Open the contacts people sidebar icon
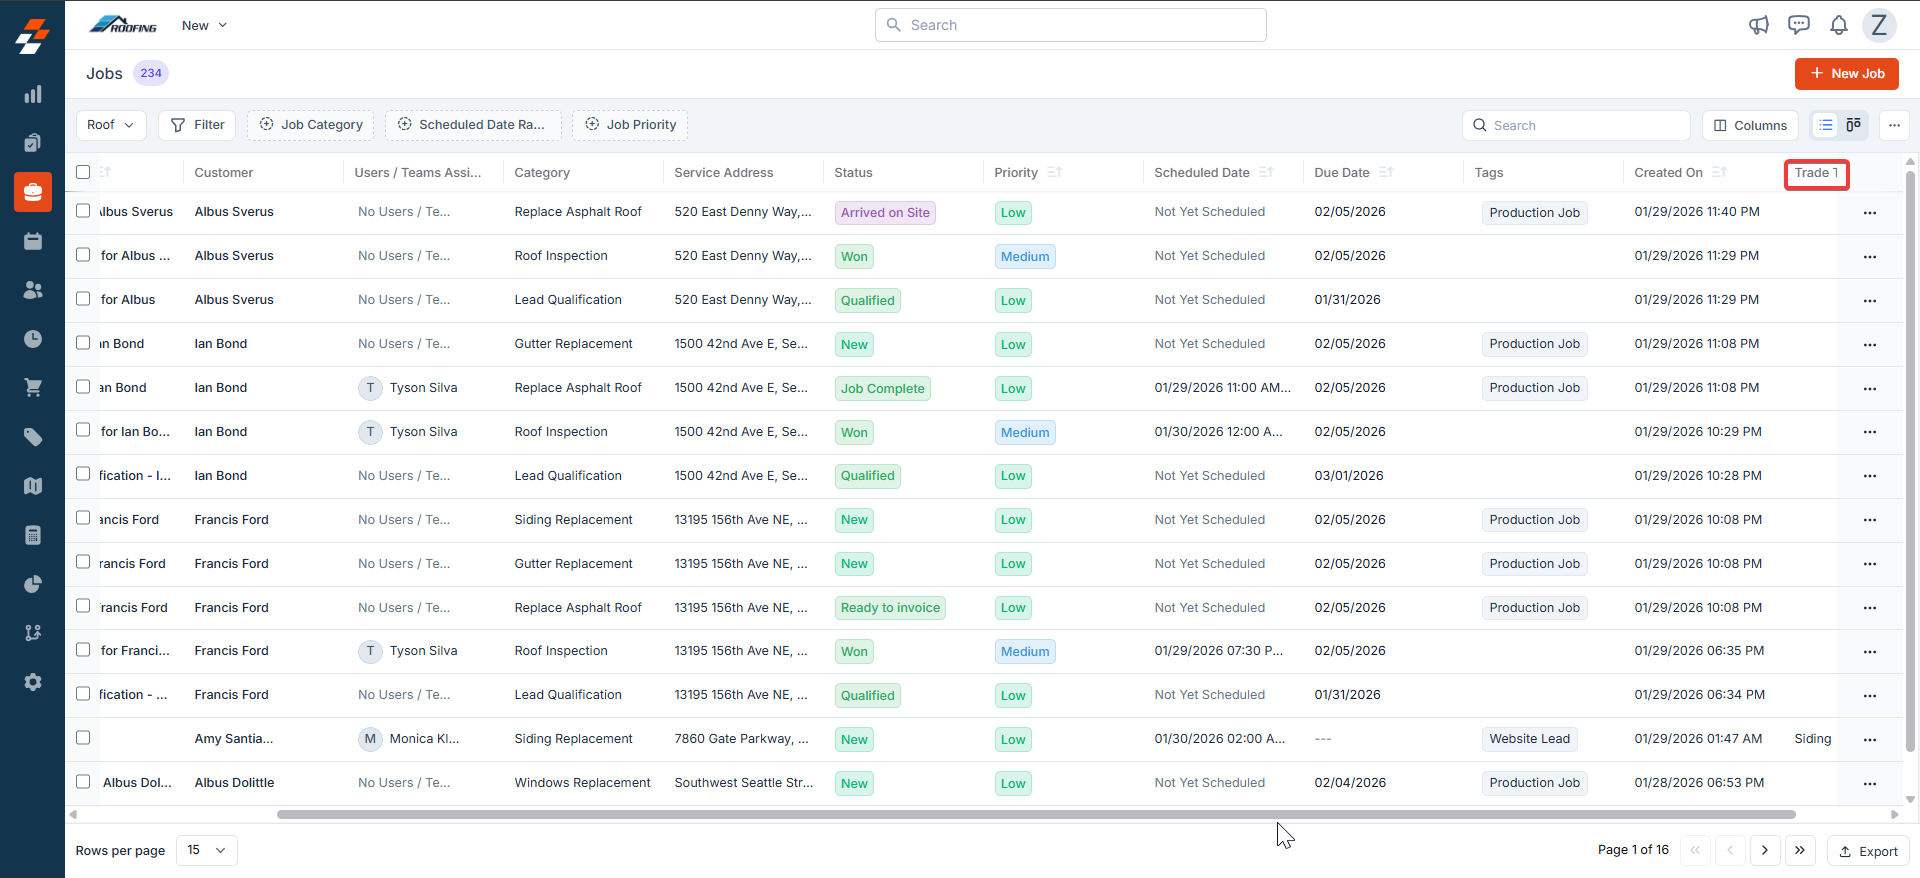1920x878 pixels. 33,290
